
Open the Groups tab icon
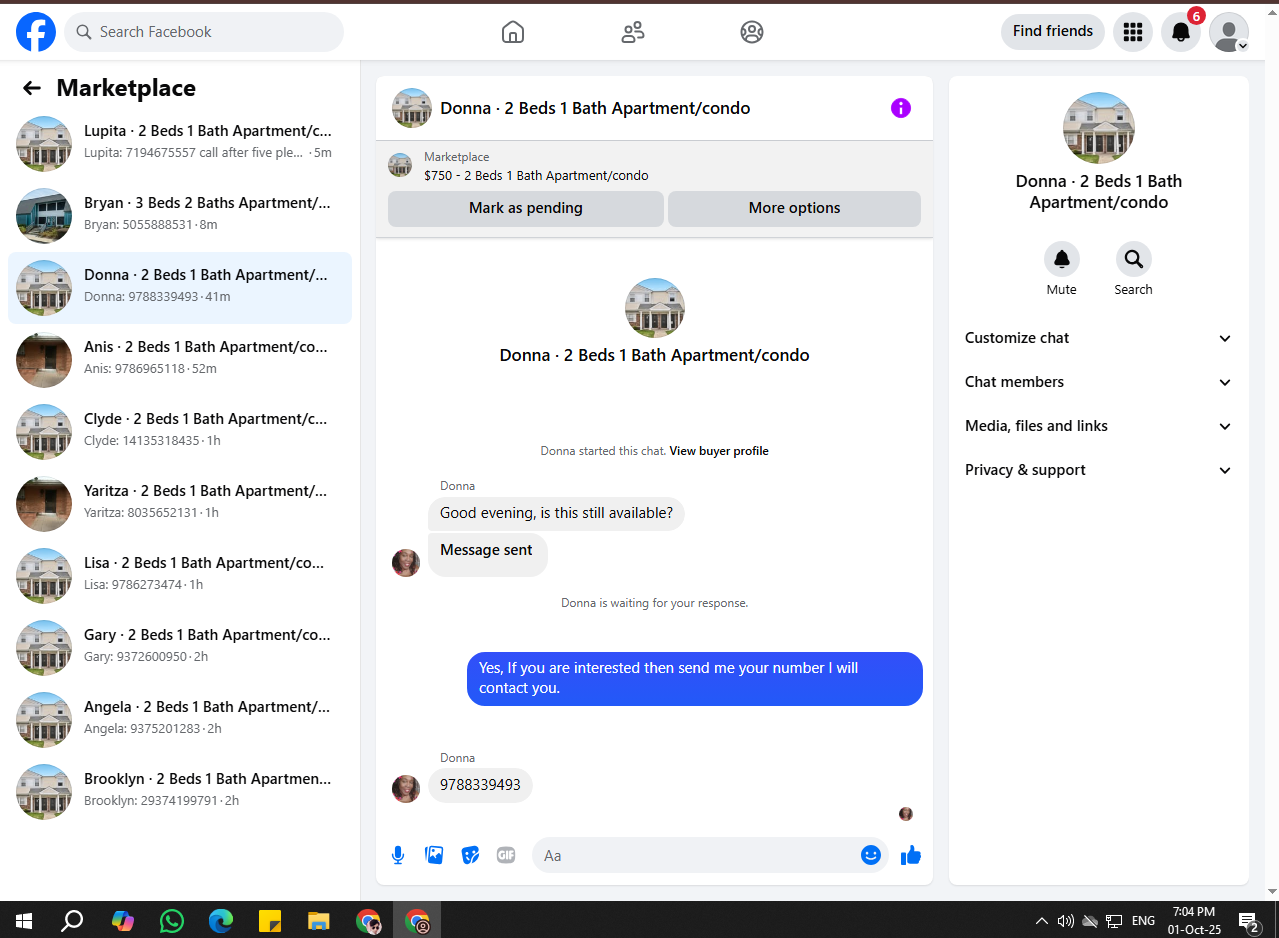(x=752, y=32)
